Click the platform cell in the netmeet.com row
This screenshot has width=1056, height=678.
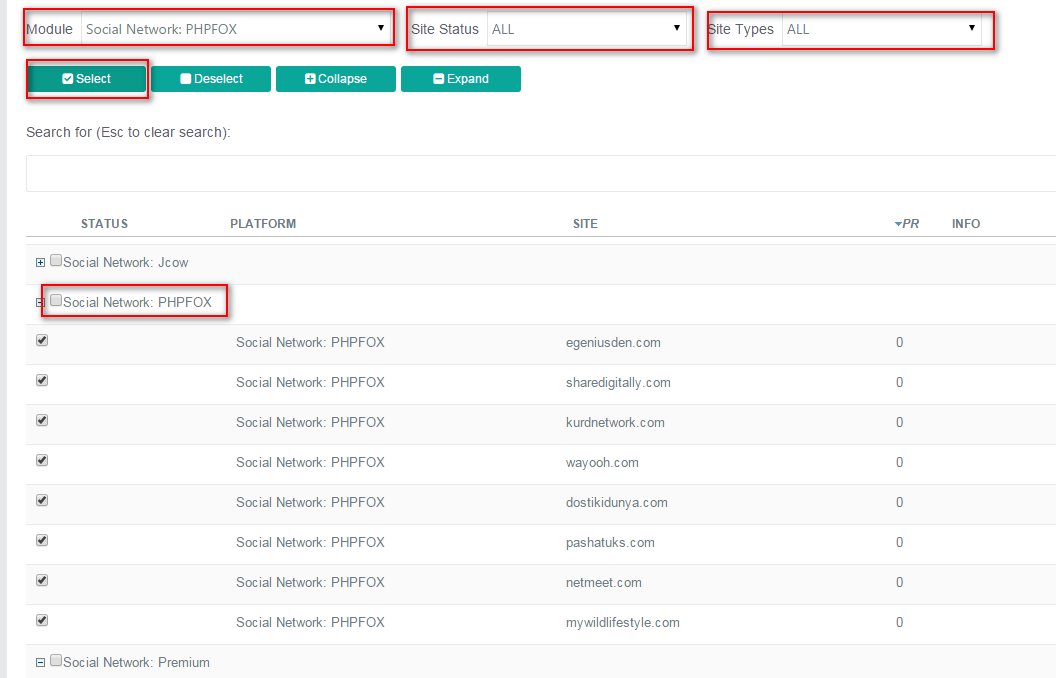(x=310, y=582)
